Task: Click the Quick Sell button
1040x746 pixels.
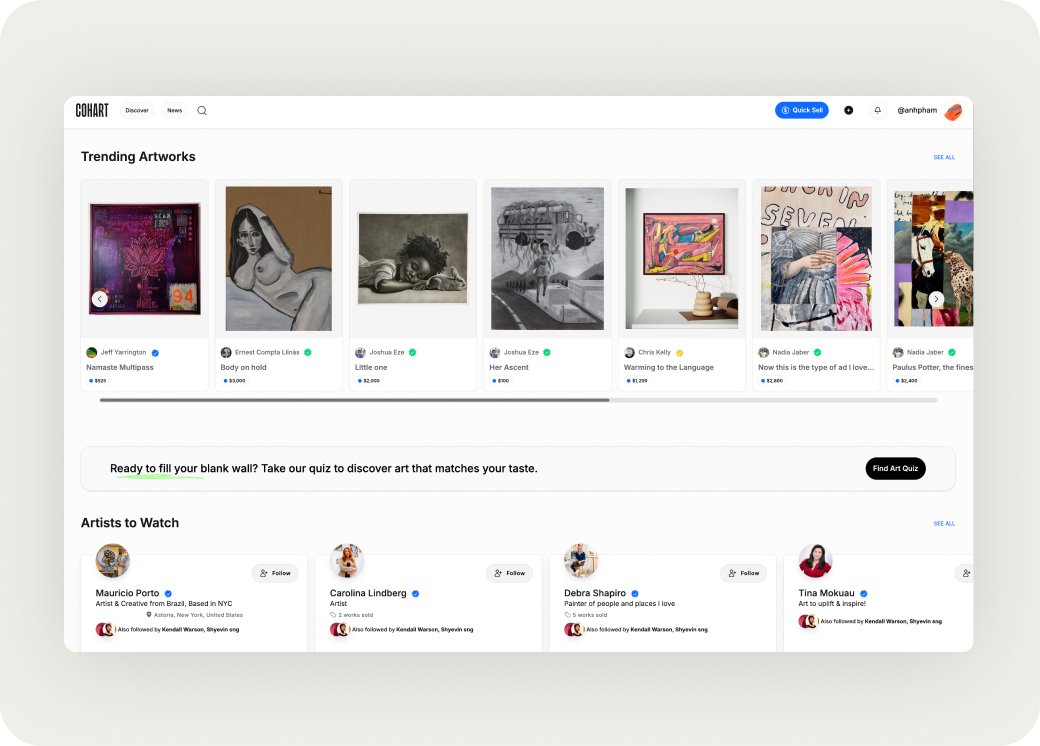Action: [x=802, y=110]
